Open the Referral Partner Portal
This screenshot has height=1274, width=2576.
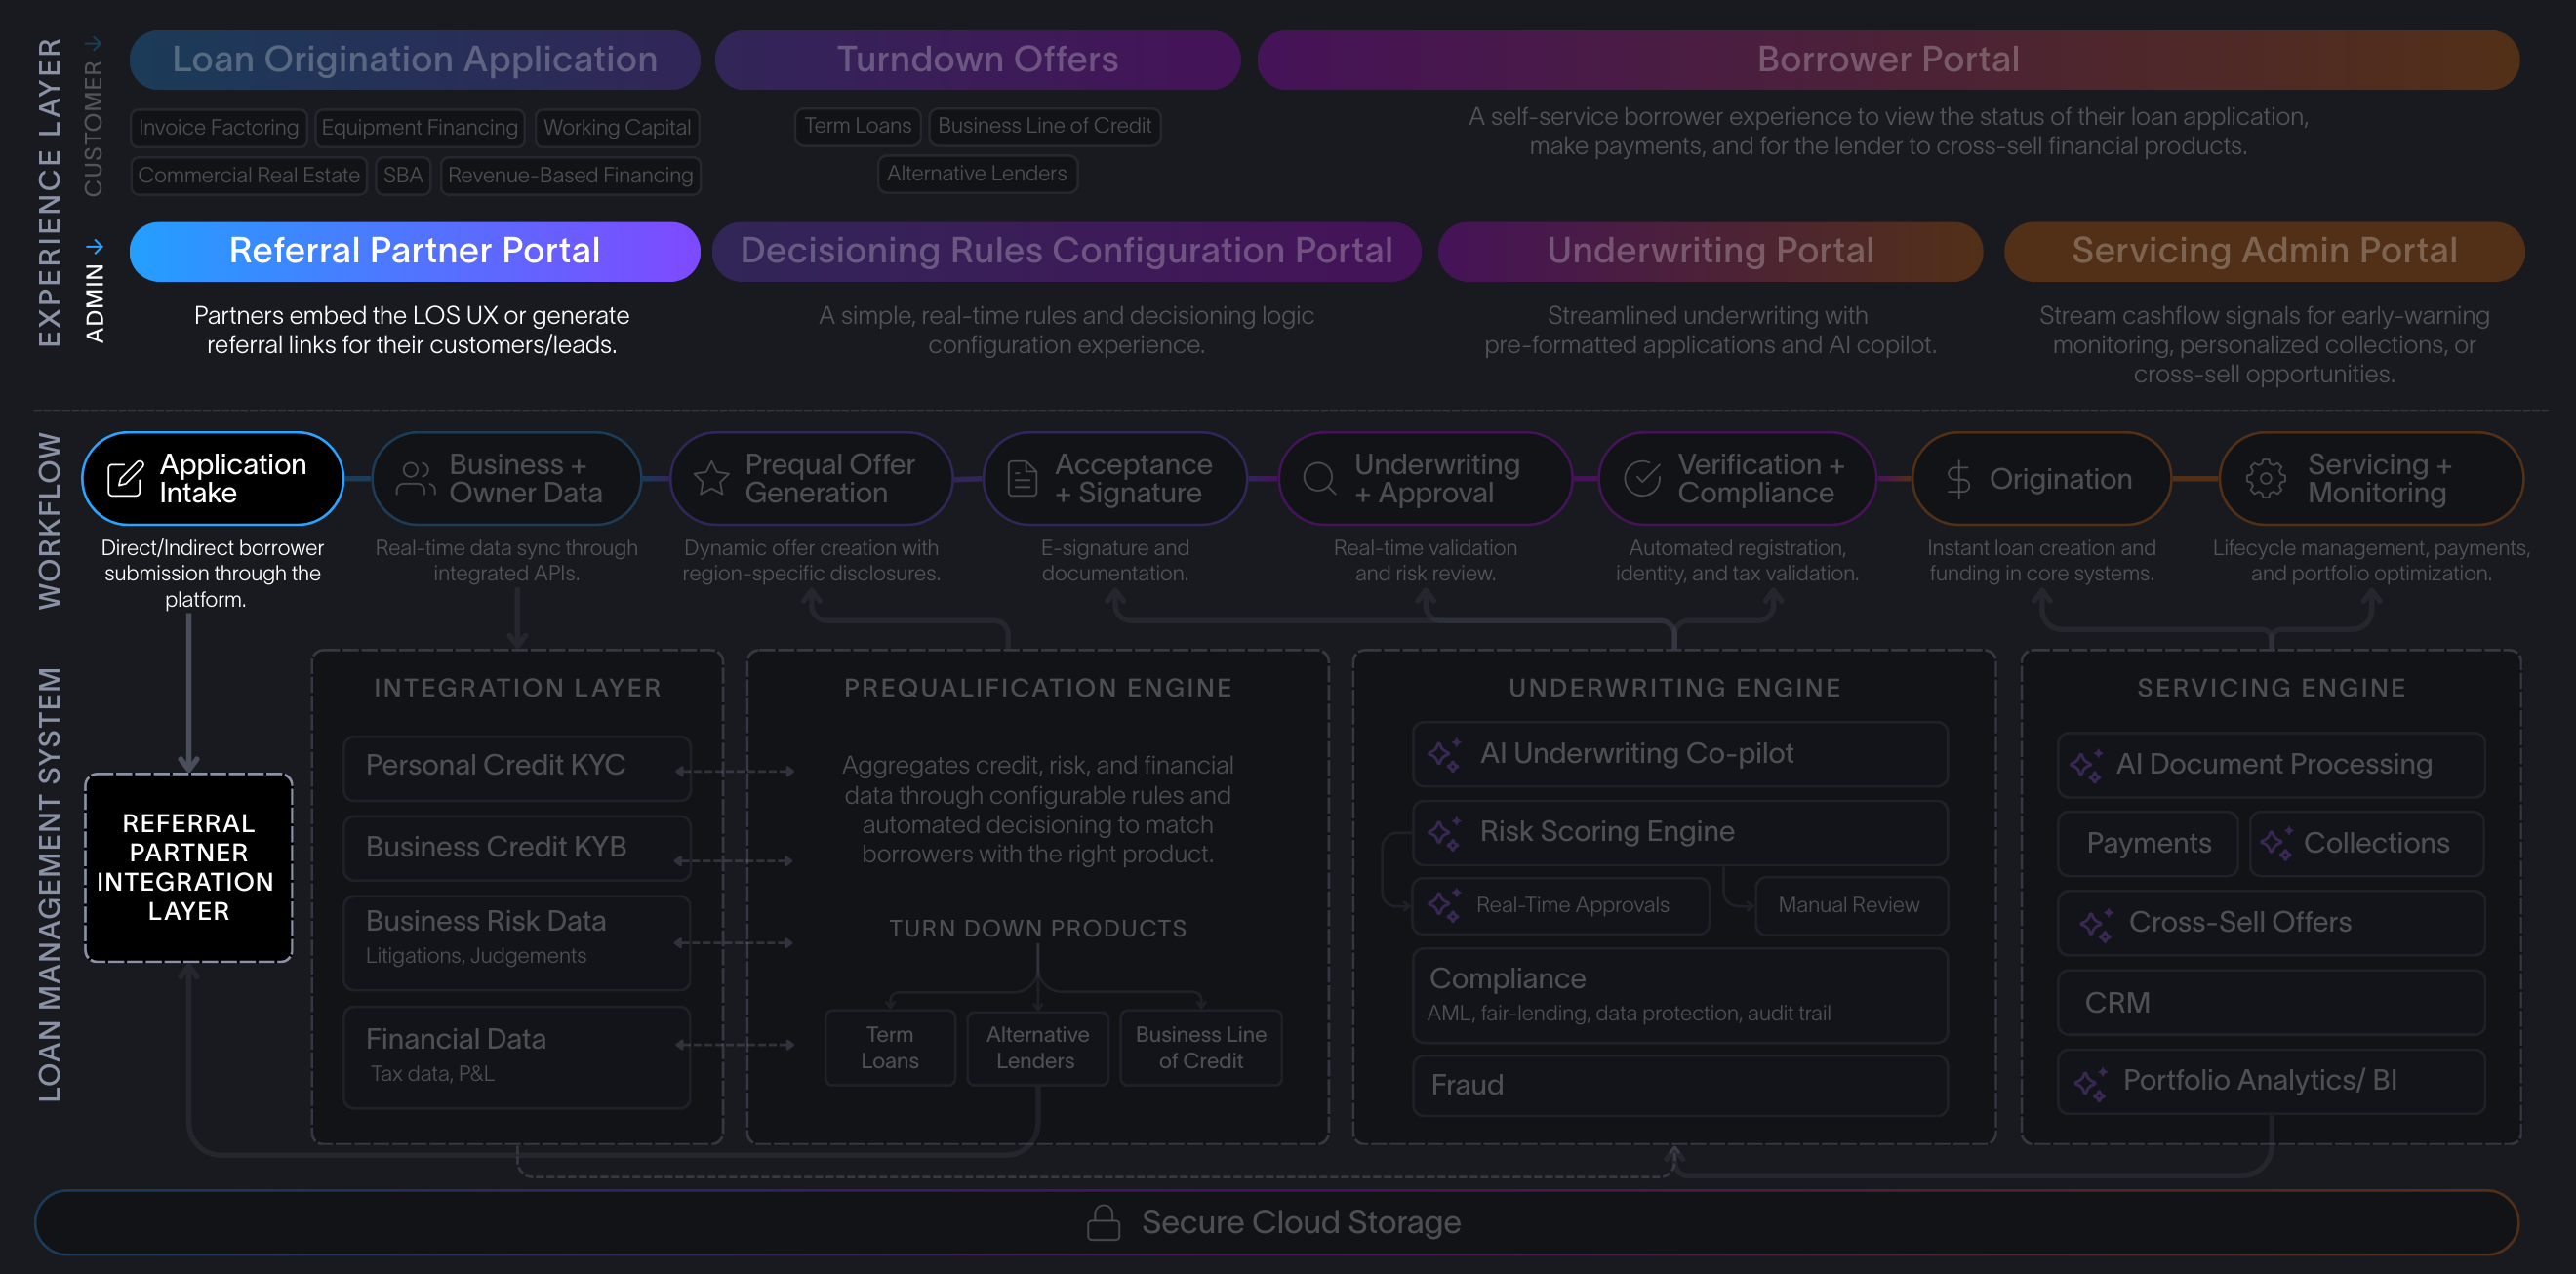click(x=414, y=250)
